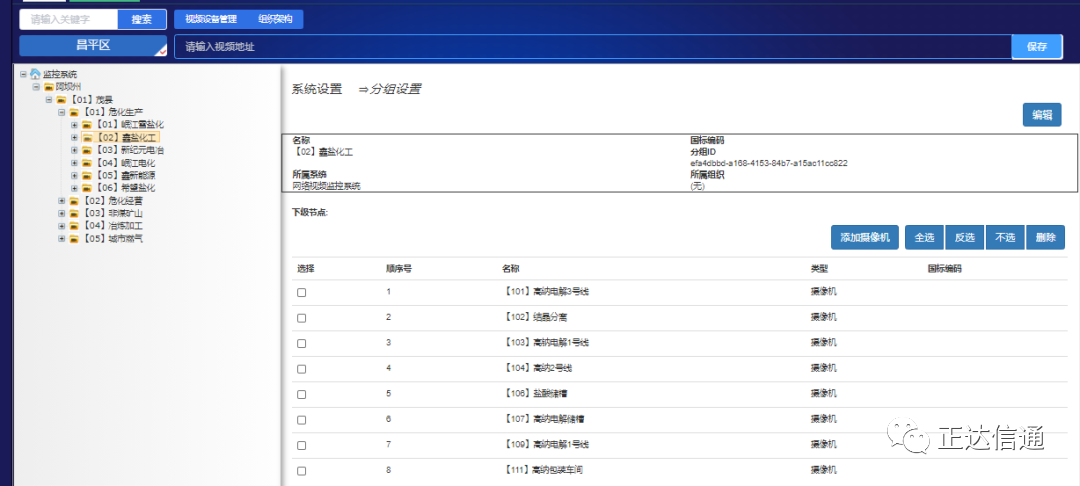Click the 类型 column header
This screenshot has width=1080, height=486.
819,268
